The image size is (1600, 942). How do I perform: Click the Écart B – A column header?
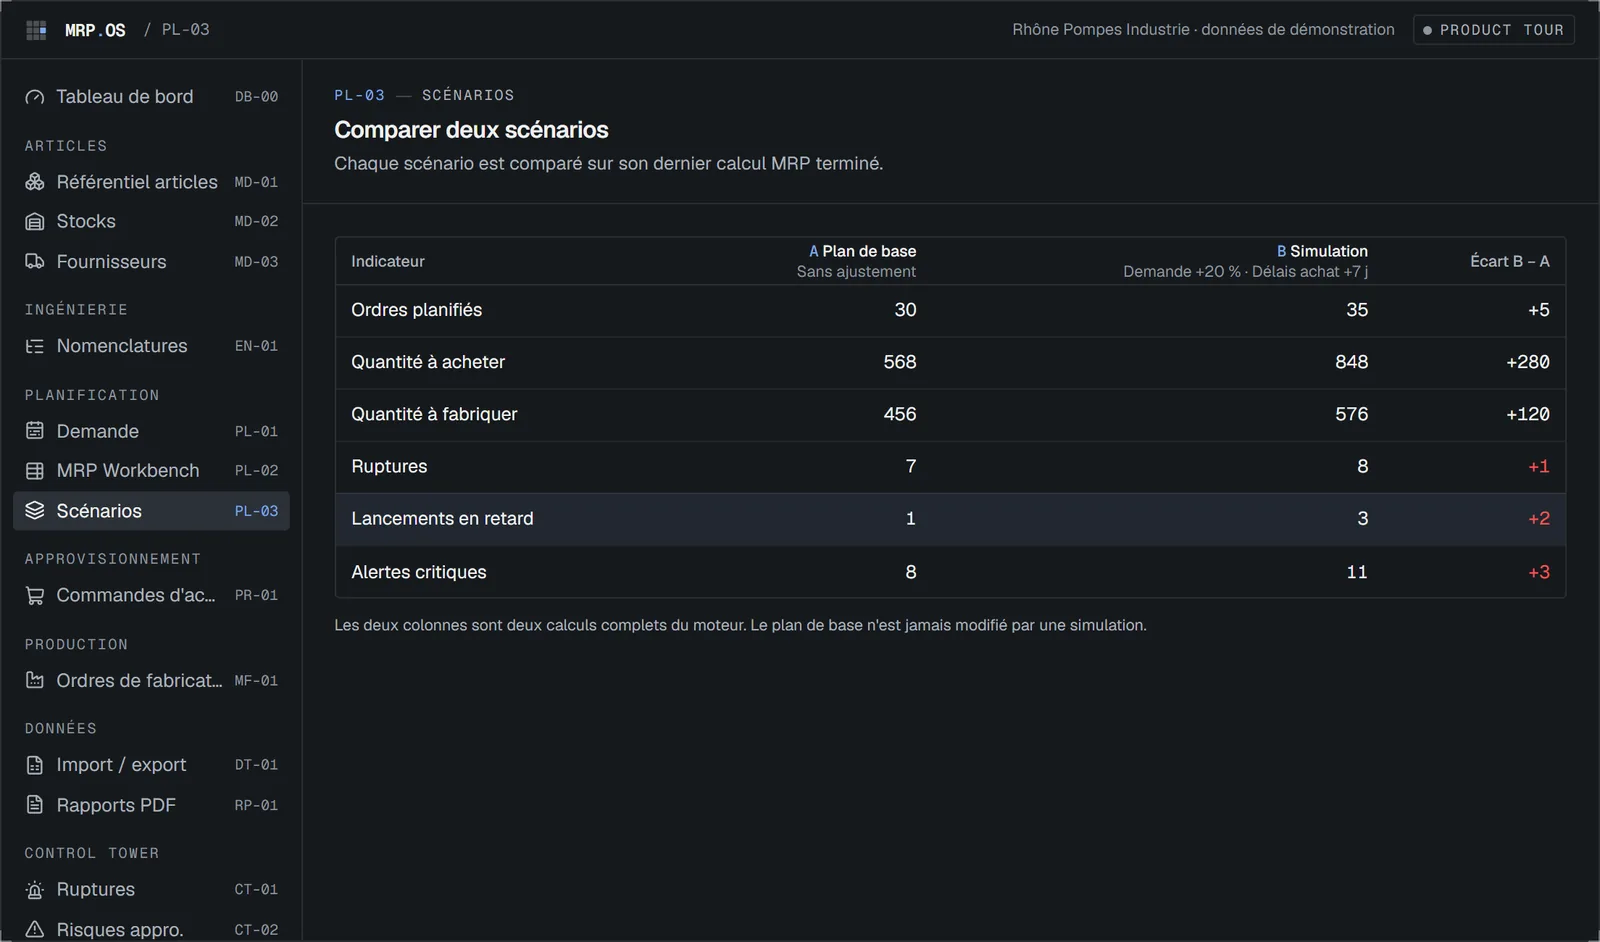(1509, 261)
